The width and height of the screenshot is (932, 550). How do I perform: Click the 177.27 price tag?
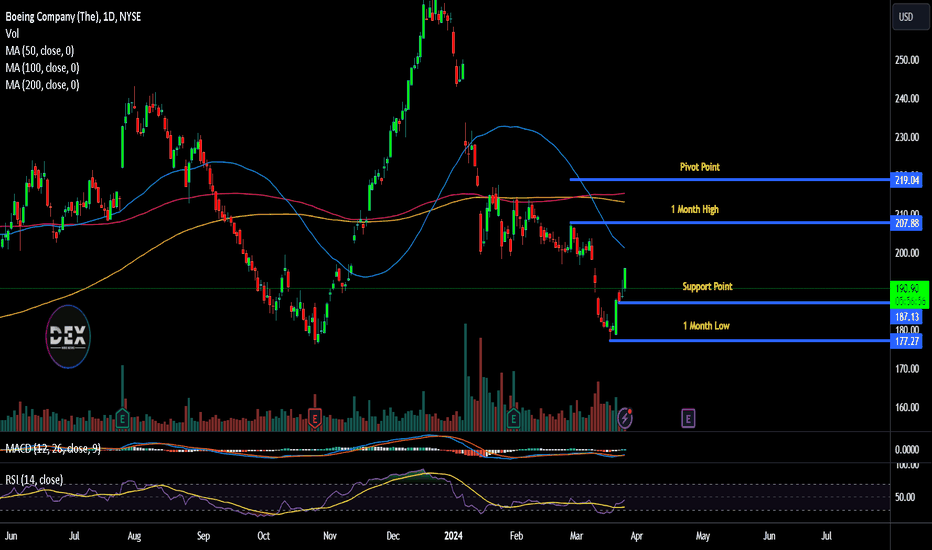(x=906, y=341)
